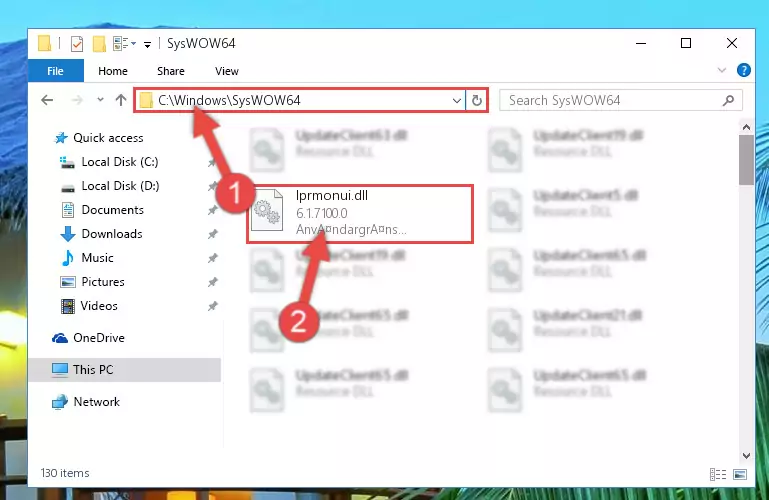Expand the address bar history dropdown
The image size is (769, 500).
[457, 100]
